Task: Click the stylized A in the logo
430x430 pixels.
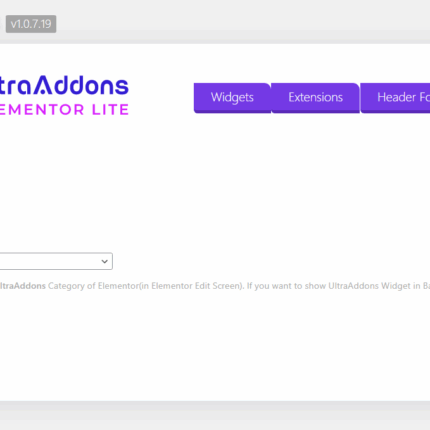Action: tap(51, 85)
